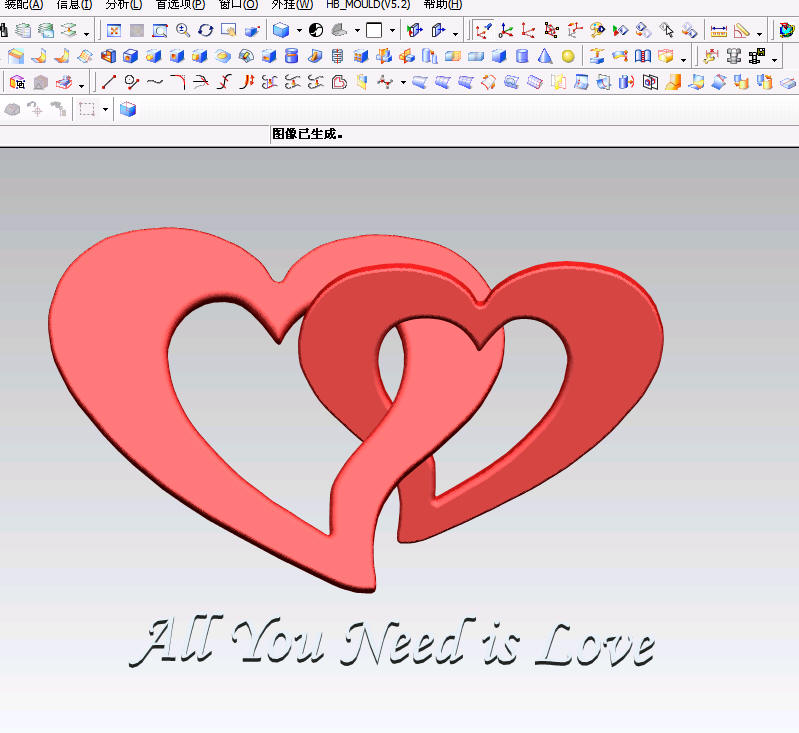Click the white square background icon
The image size is (799, 733).
tap(374, 31)
